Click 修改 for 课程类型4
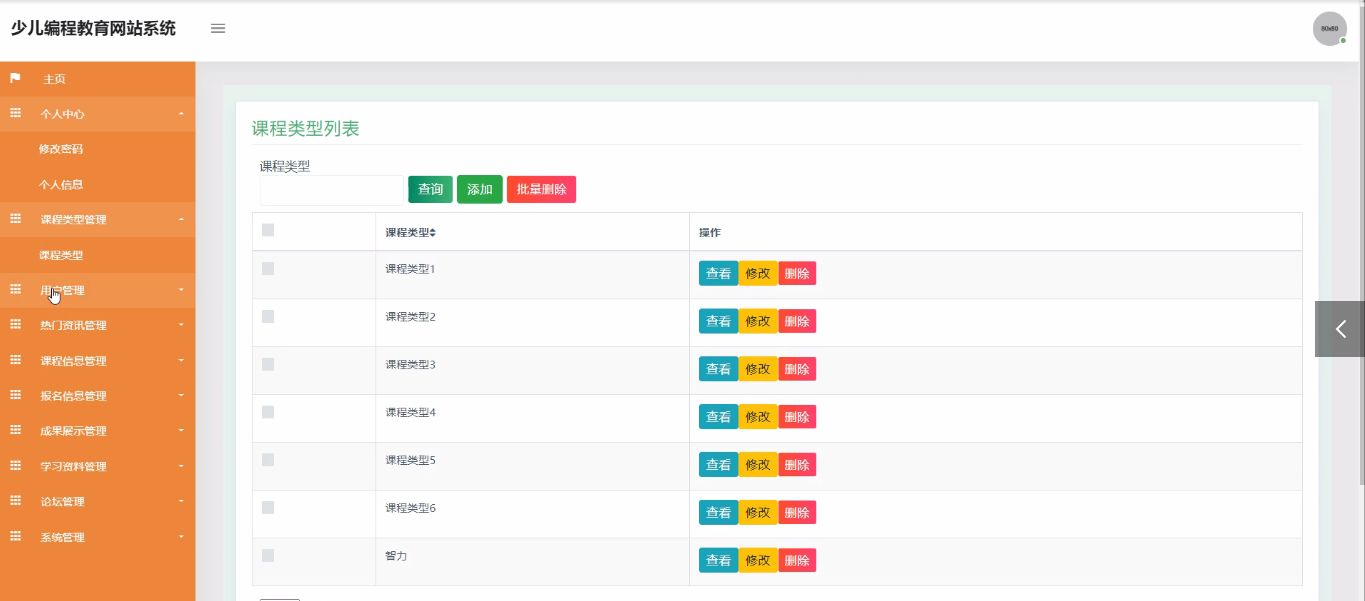 (x=758, y=417)
